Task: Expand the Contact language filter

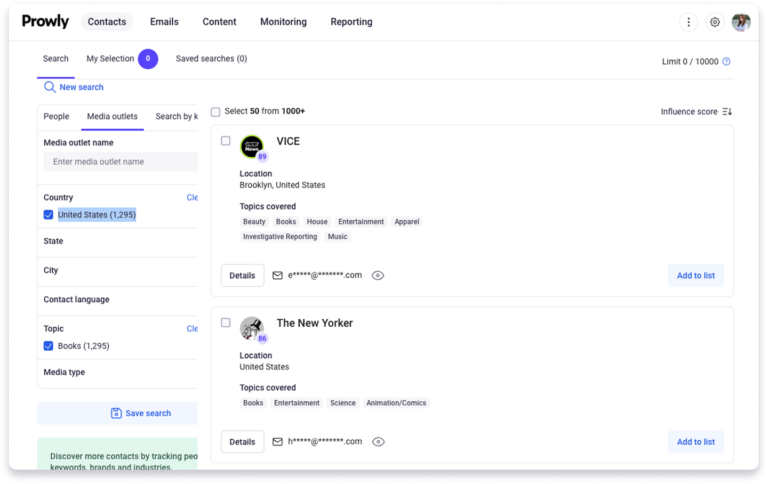Action: (76, 299)
